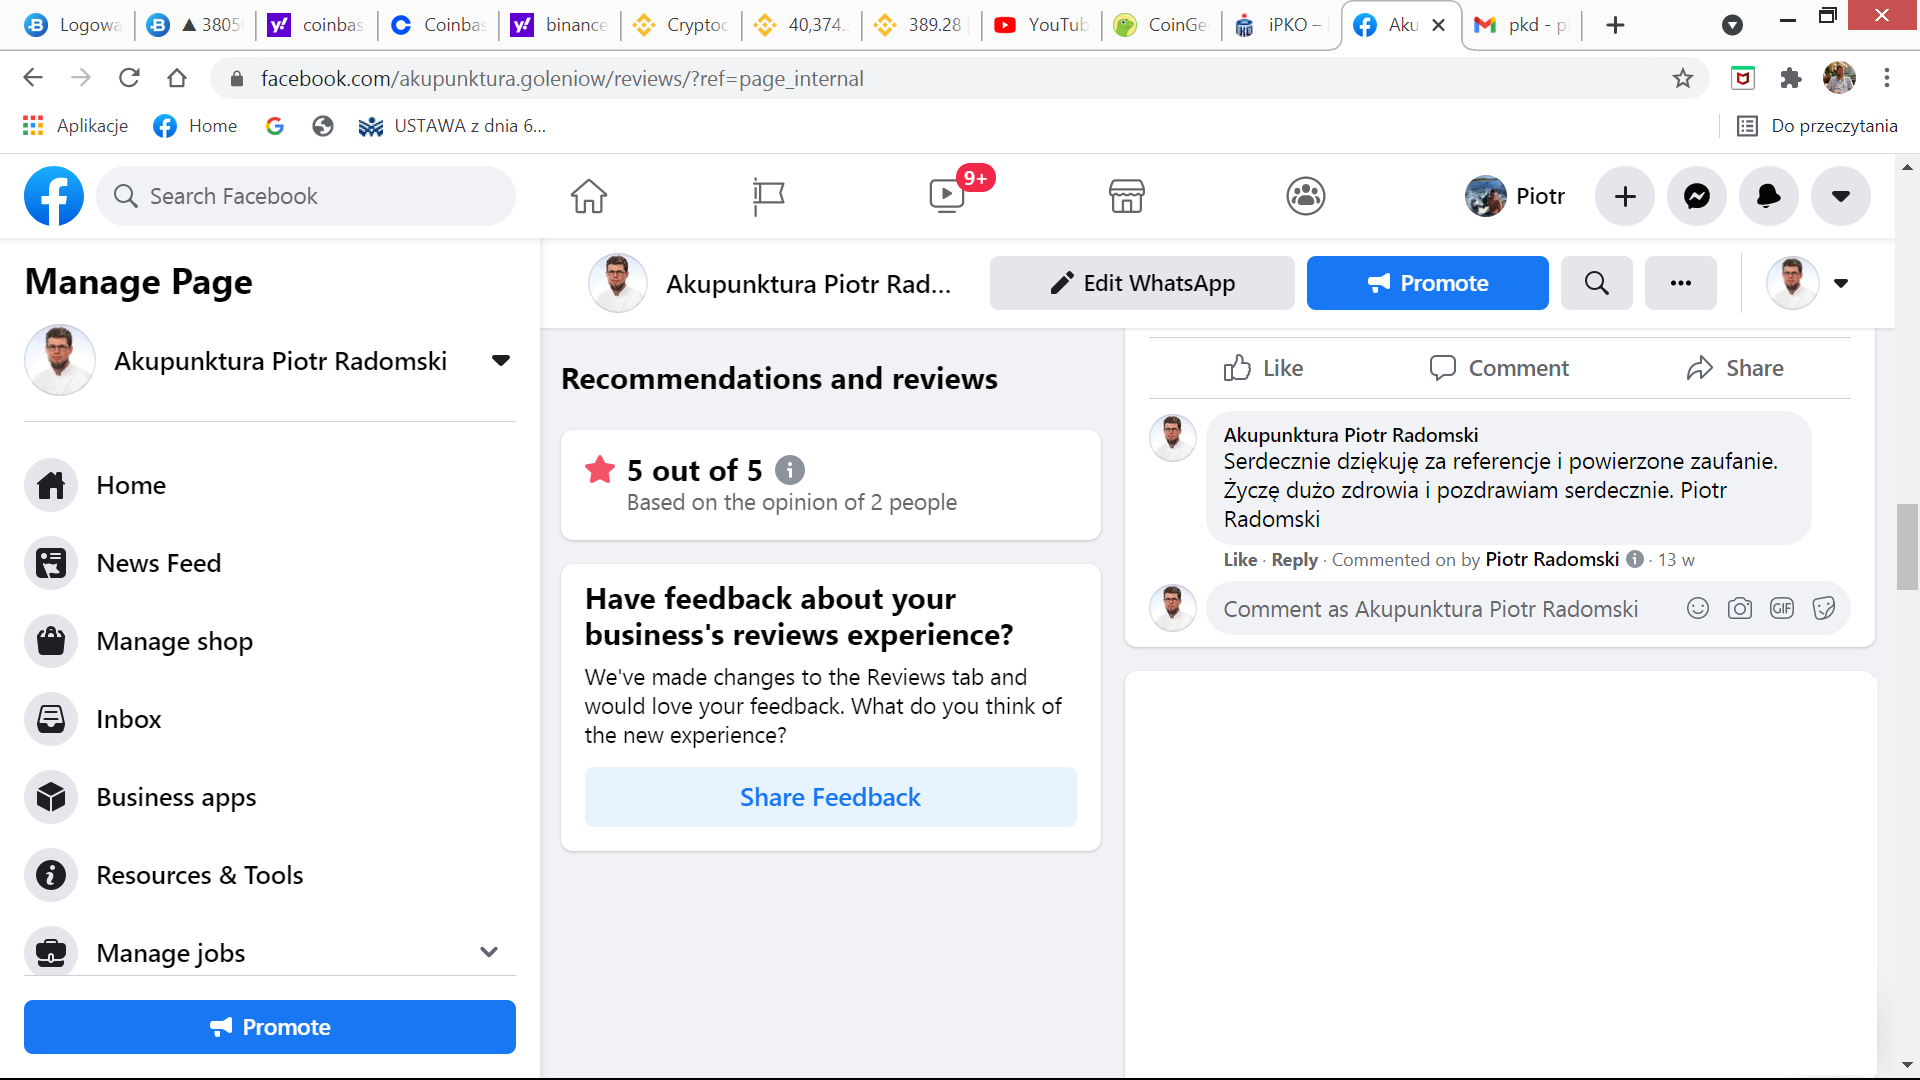Open the tab search dropdown
Screen dimensions: 1920x1080
1733,25
